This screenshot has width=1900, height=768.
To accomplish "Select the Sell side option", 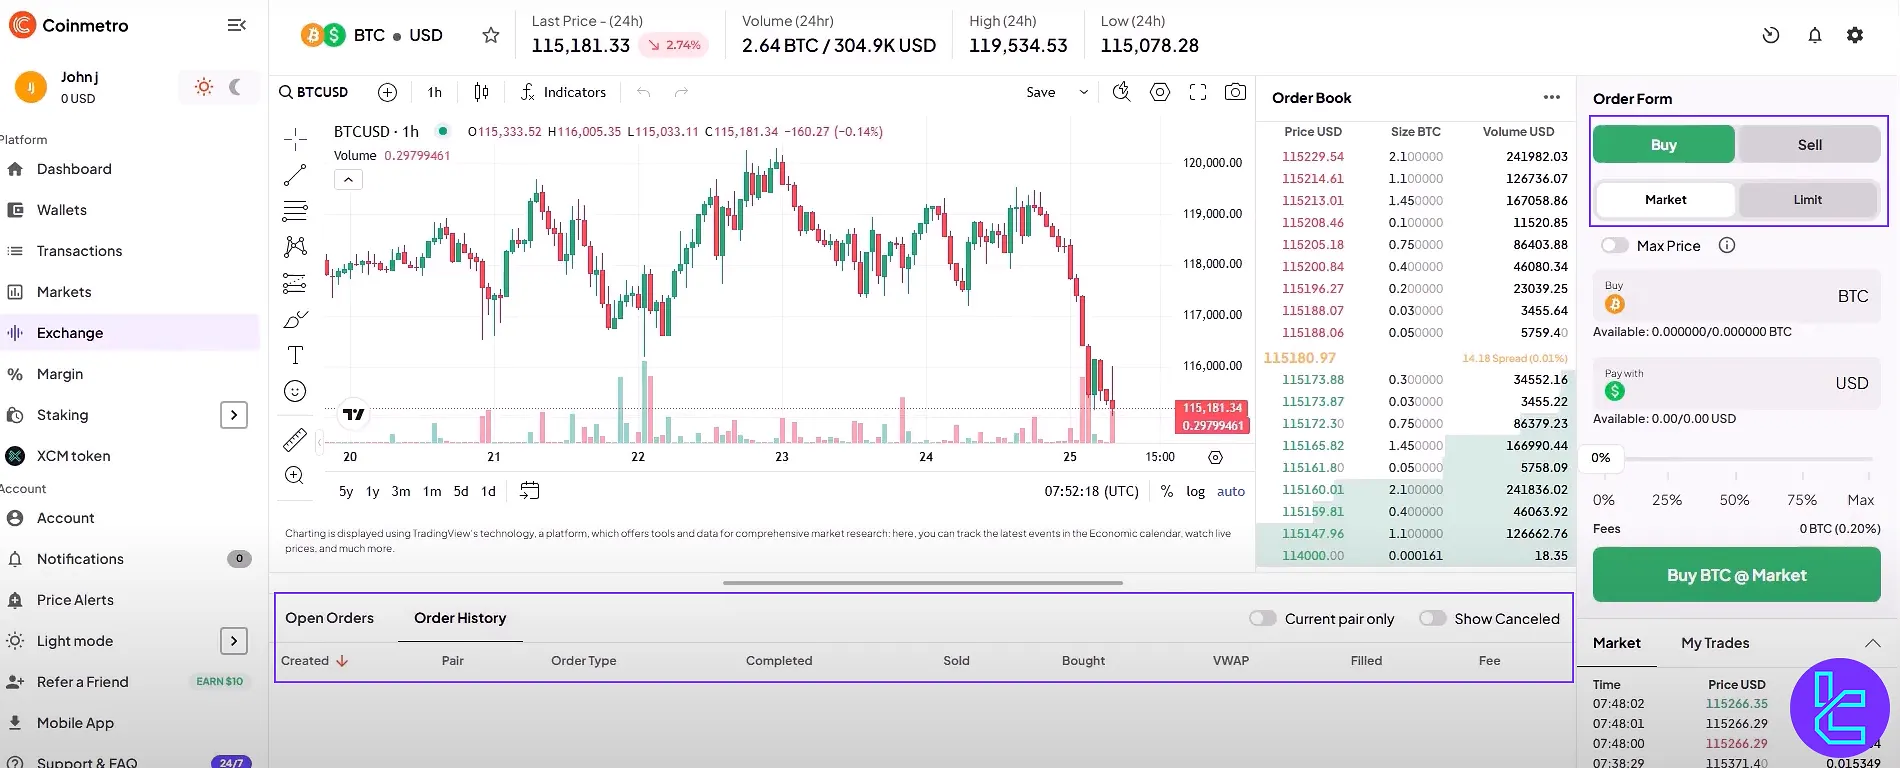I will pos(1810,144).
